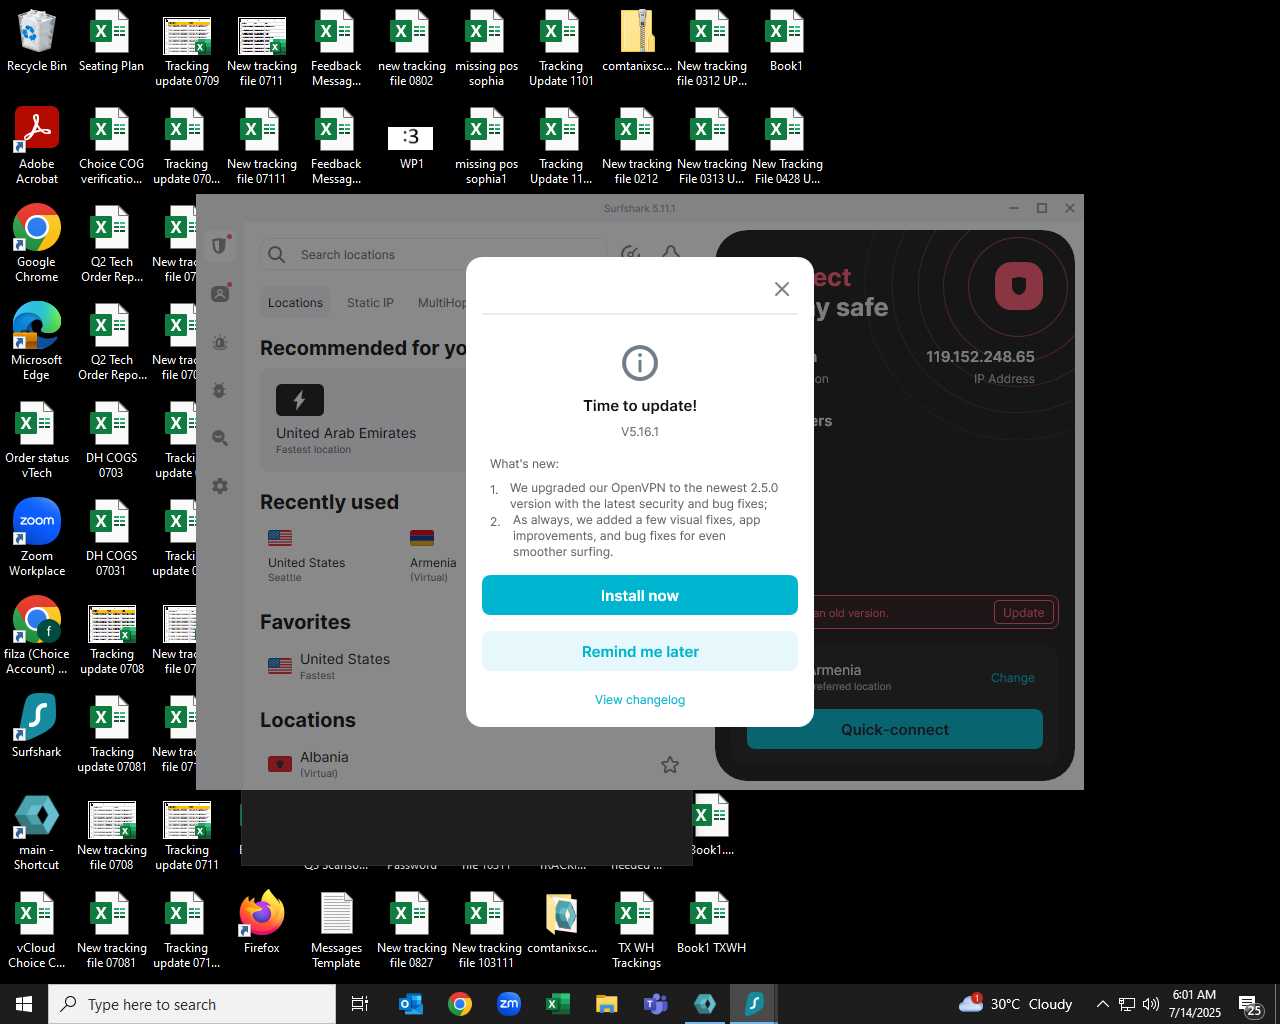Open filza Choice Account Chrome shortcut

(37, 636)
